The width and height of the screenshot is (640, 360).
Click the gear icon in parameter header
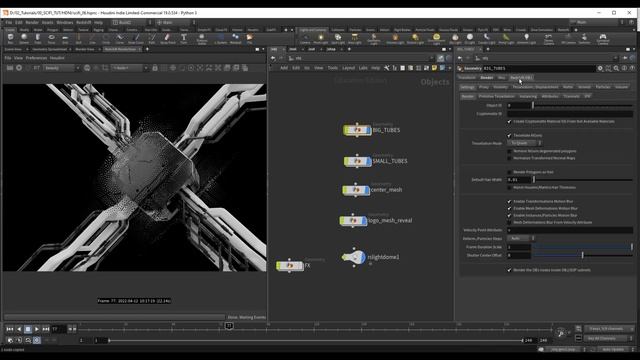point(600,69)
